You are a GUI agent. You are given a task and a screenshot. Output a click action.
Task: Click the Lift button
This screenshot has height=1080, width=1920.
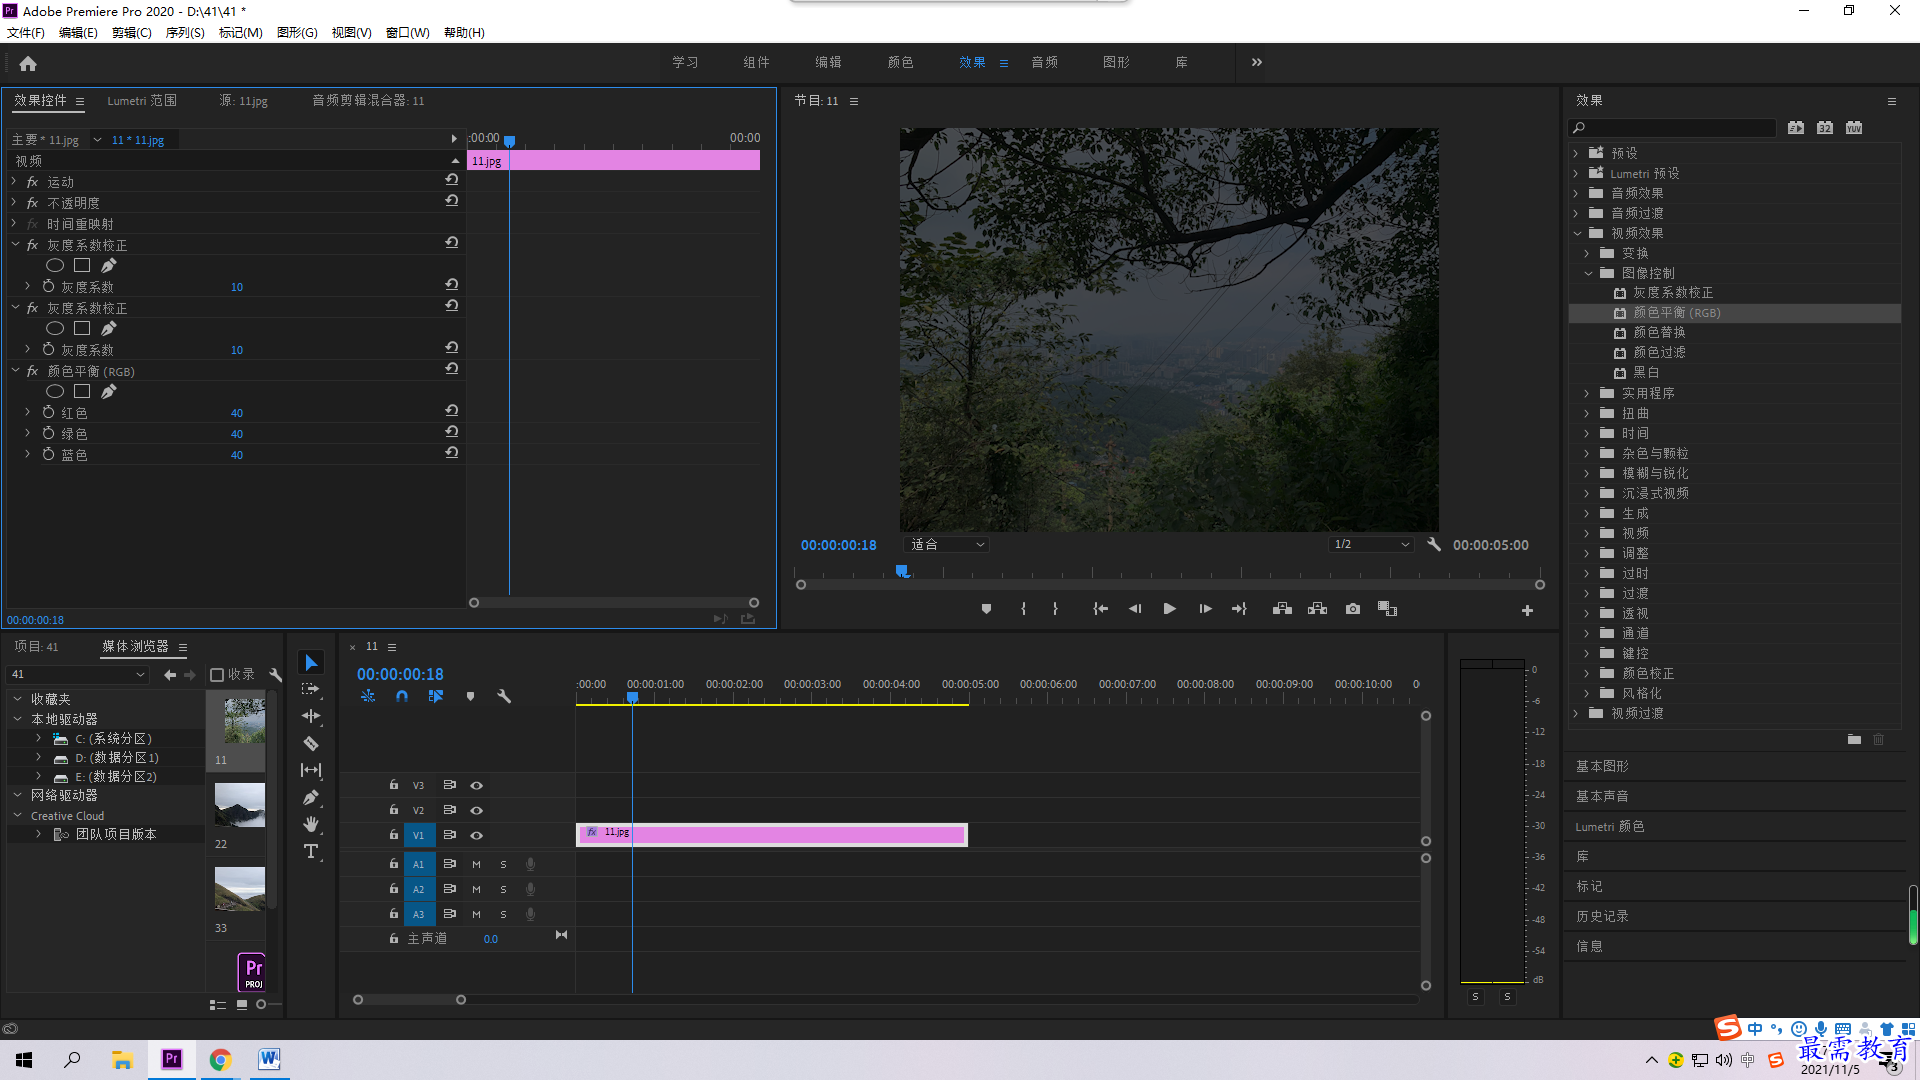(1282, 609)
